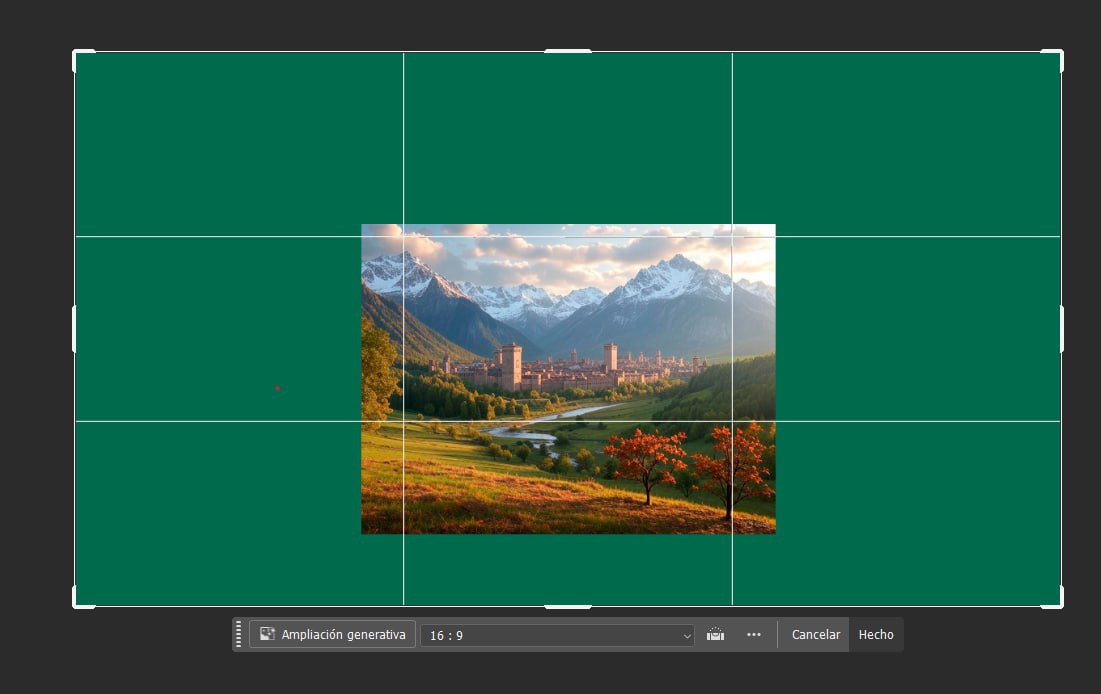Click Cancelar to discard the crop

coord(816,634)
